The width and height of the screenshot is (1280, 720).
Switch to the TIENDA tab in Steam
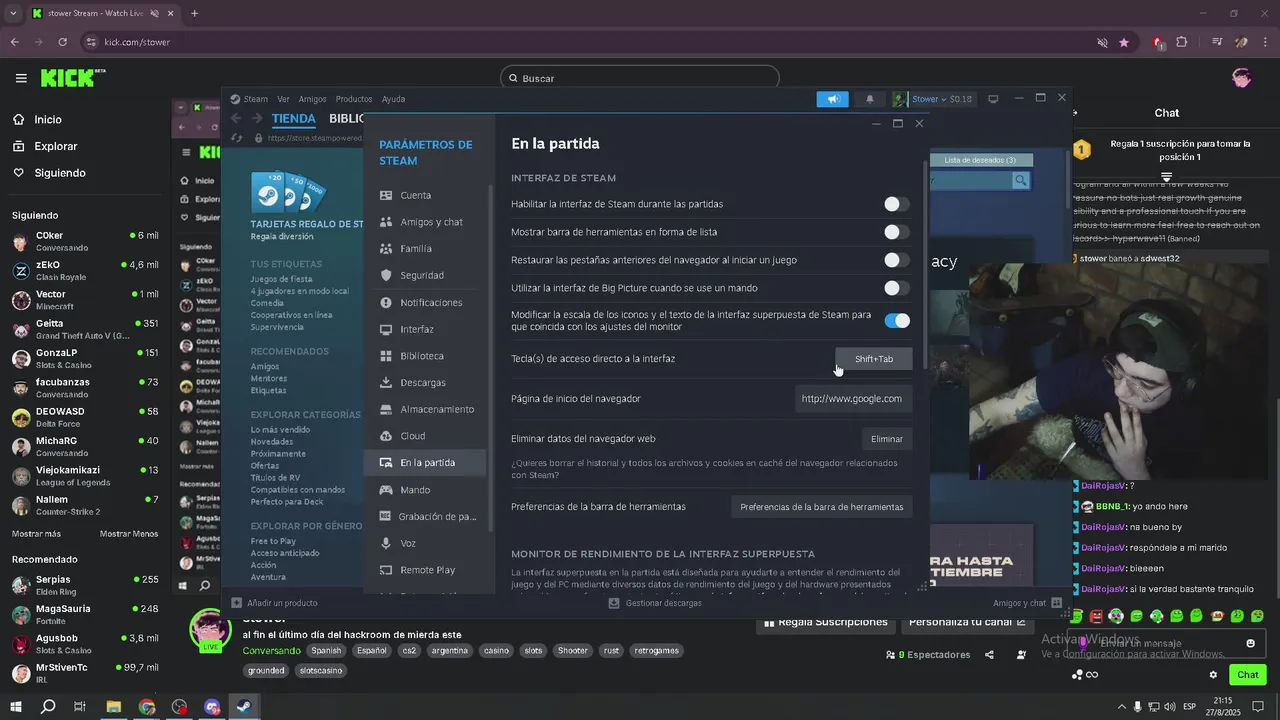(x=294, y=118)
